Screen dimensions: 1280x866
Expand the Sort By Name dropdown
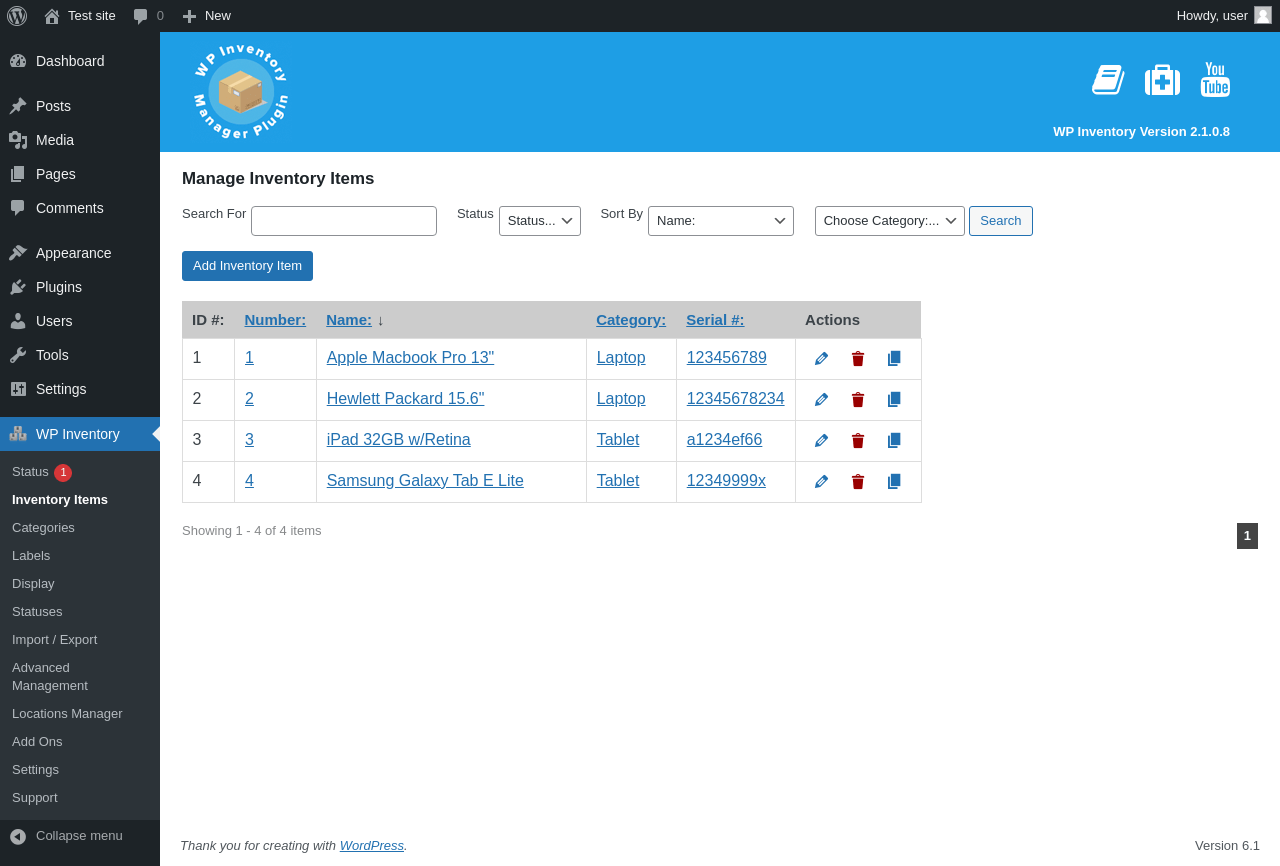point(720,221)
